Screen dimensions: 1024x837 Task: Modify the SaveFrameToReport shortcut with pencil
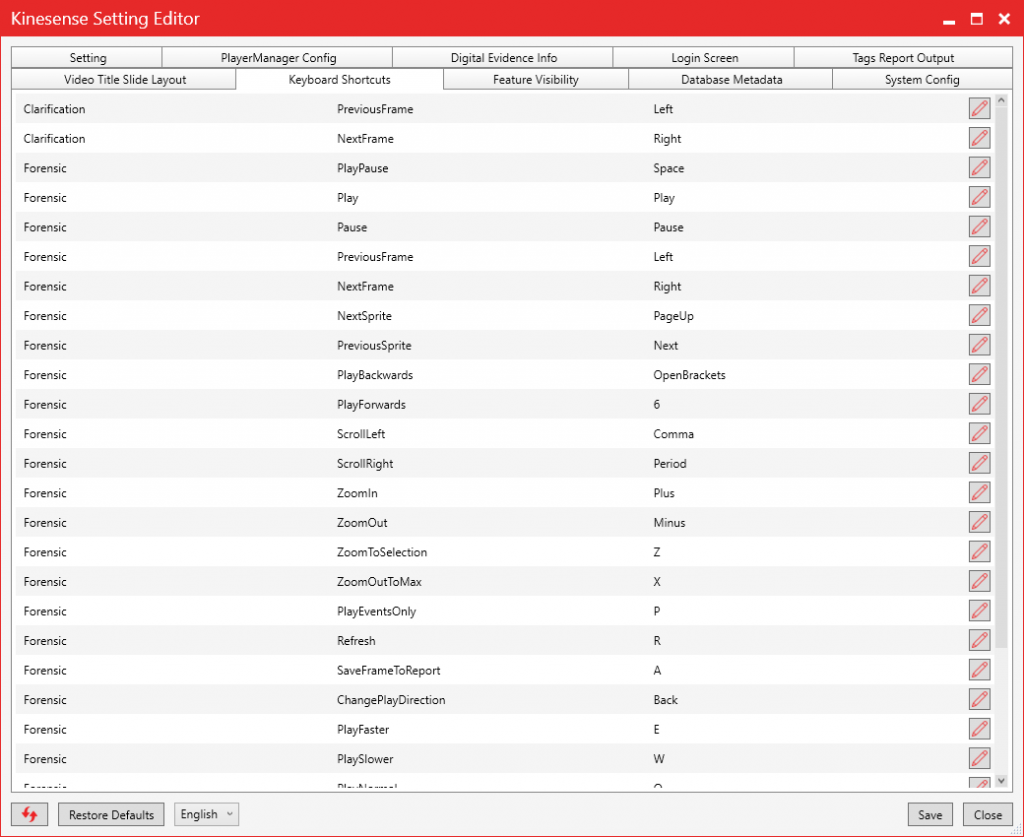tap(979, 670)
